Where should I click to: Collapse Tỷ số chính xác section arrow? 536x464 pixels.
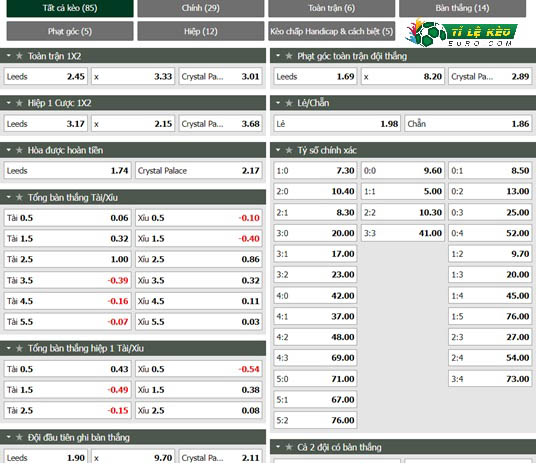point(278,150)
